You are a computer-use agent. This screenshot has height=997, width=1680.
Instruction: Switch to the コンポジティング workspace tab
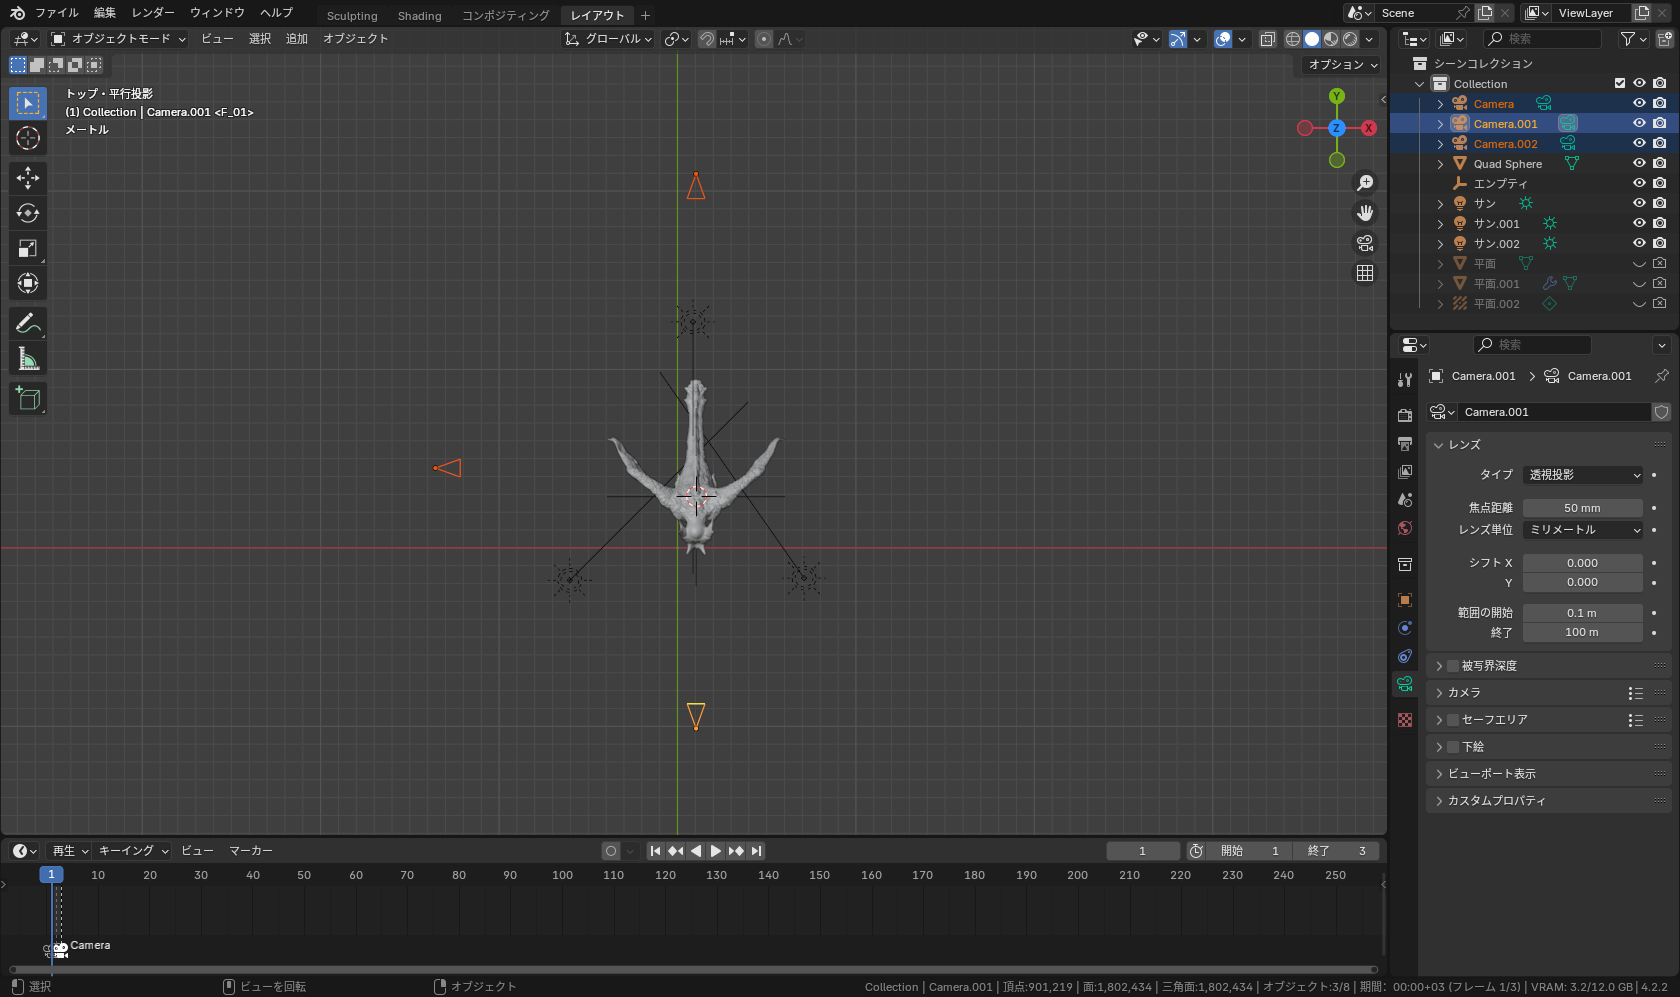506,16
